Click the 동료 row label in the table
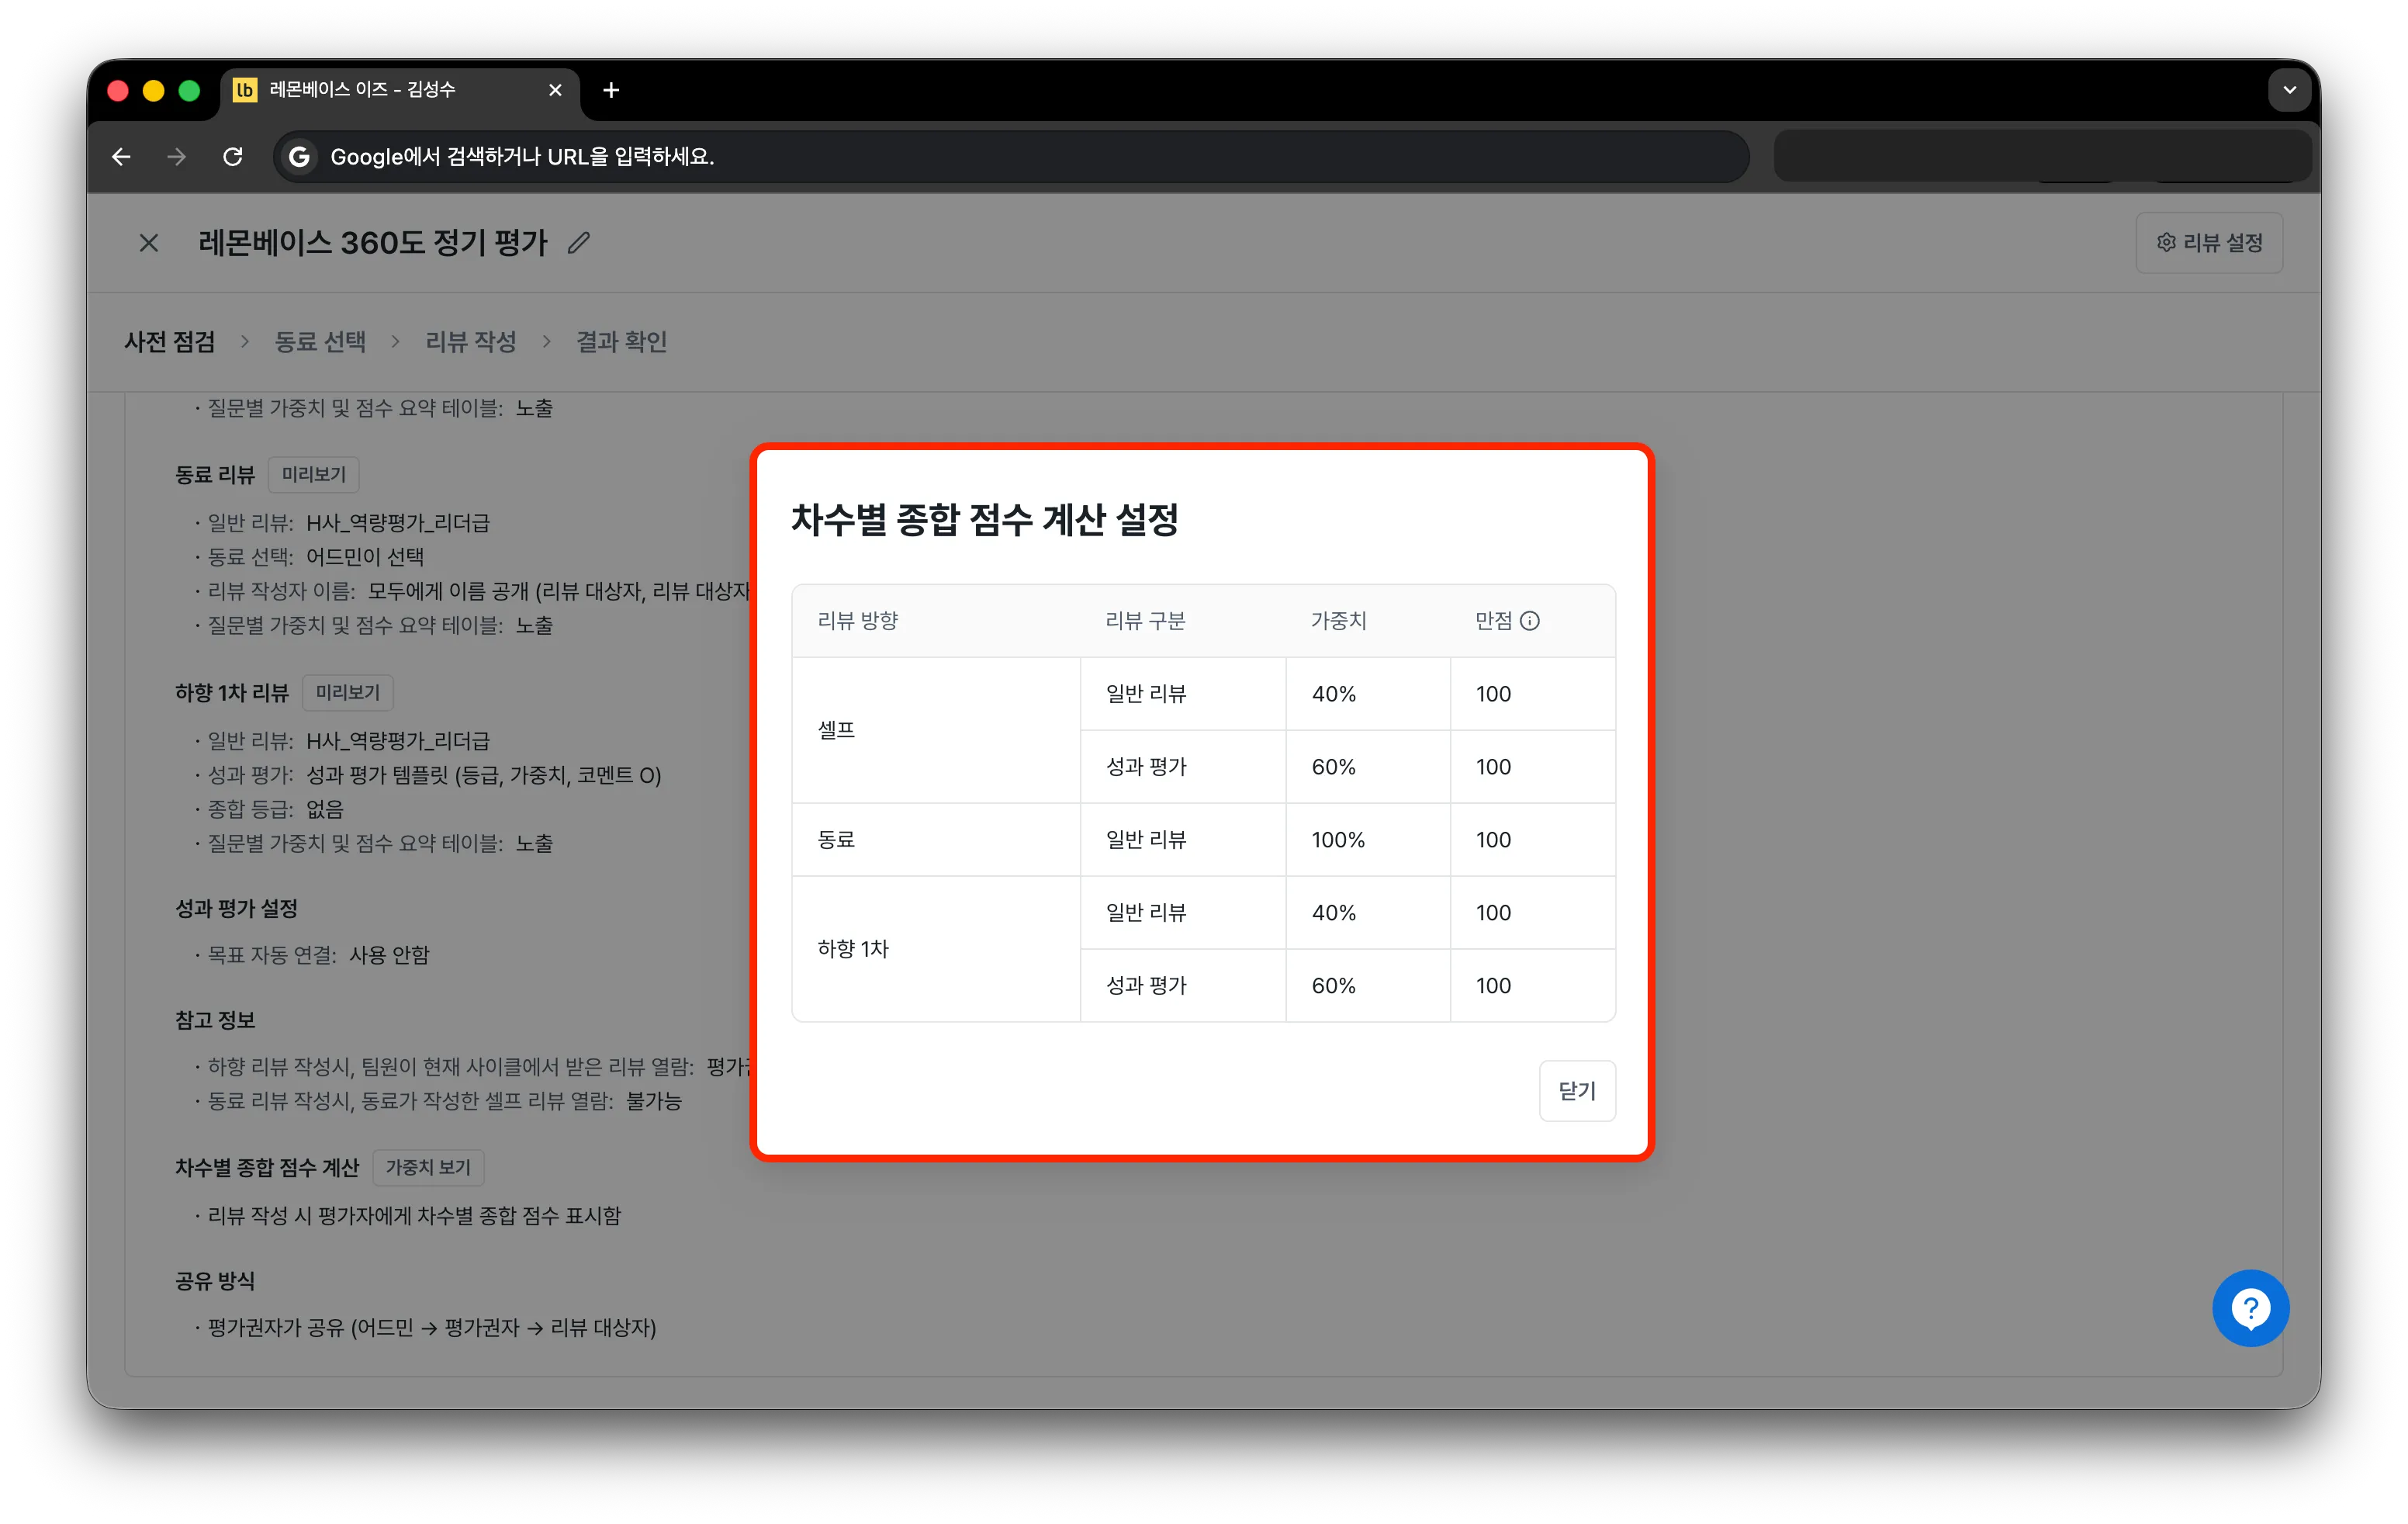2408x1524 pixels. [x=836, y=840]
